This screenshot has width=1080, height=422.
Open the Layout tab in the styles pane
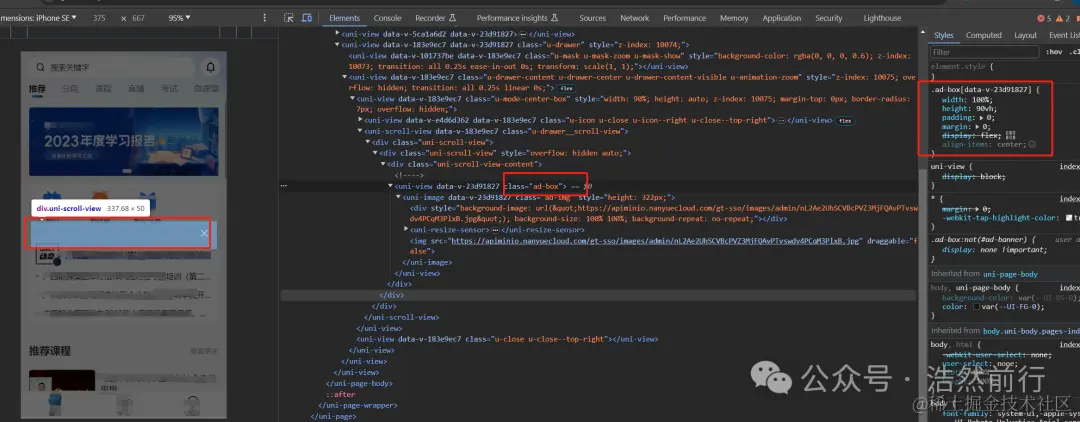click(x=1026, y=35)
